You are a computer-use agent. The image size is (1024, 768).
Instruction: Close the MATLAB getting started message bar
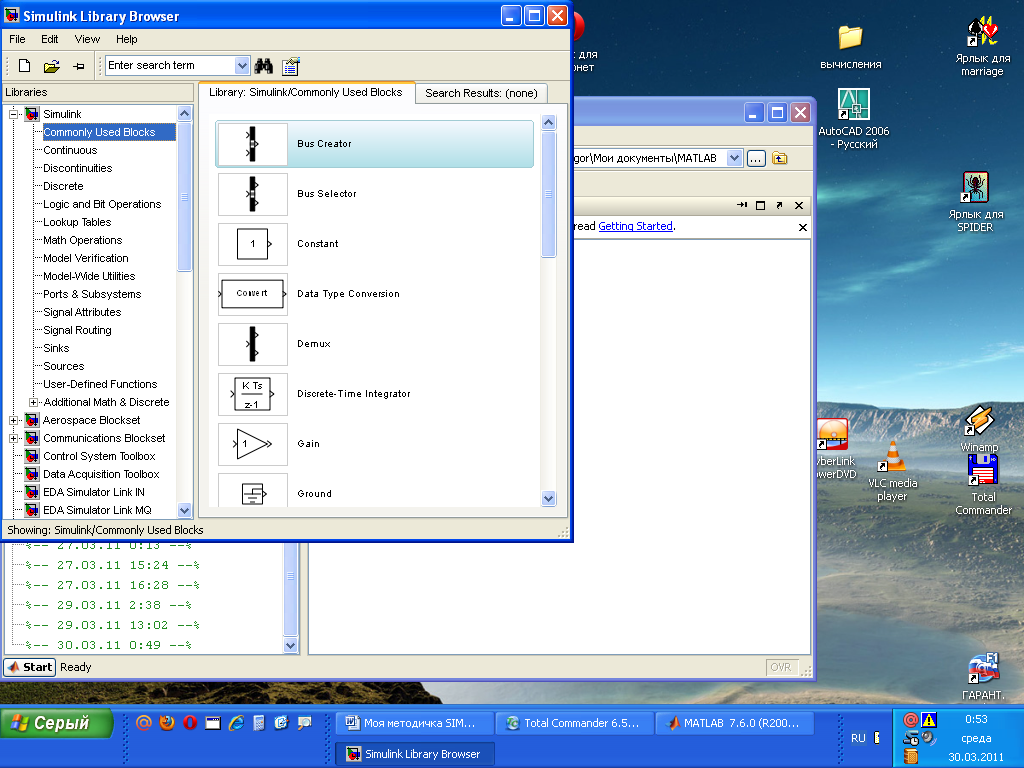click(x=803, y=227)
